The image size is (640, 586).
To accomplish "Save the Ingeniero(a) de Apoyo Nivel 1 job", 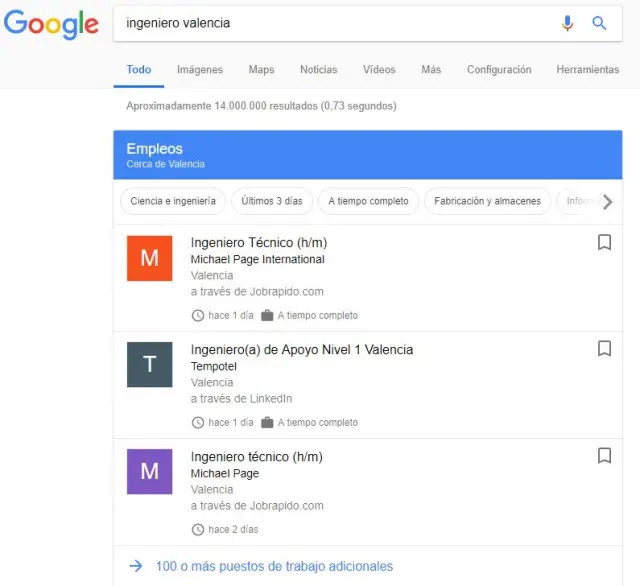I will [604, 349].
